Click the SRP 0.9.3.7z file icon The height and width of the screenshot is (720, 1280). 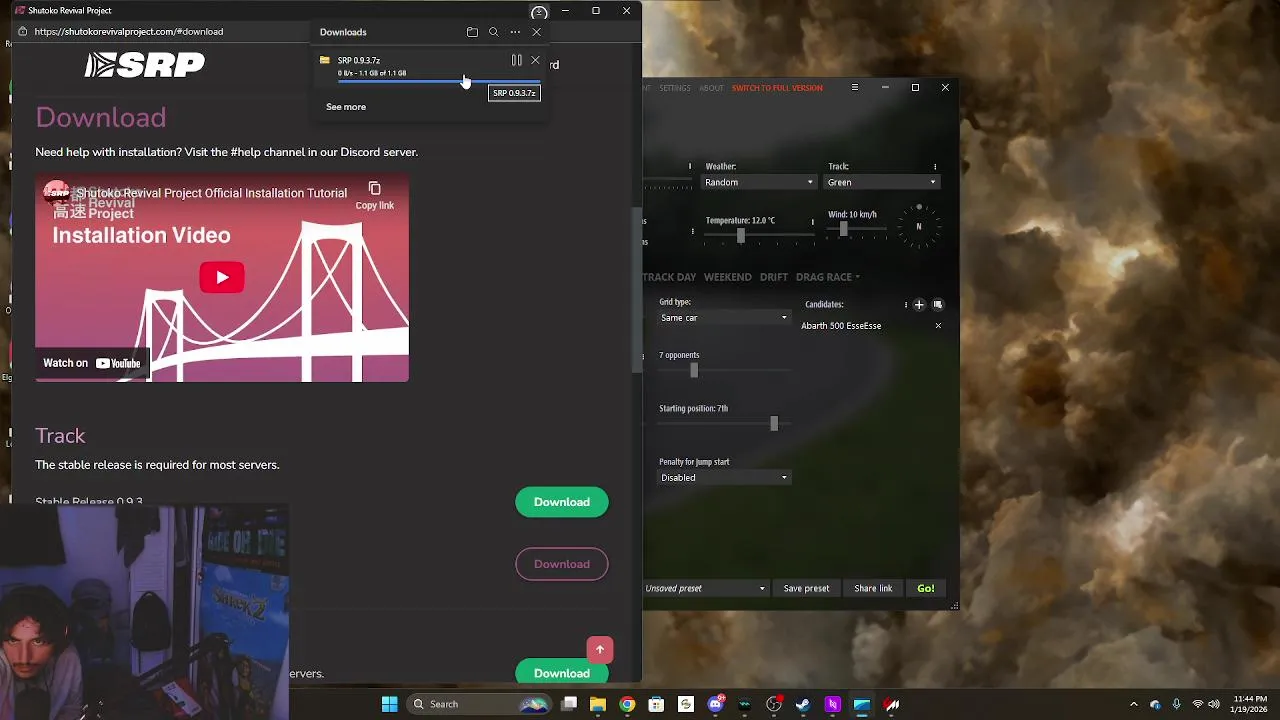pyautogui.click(x=325, y=61)
